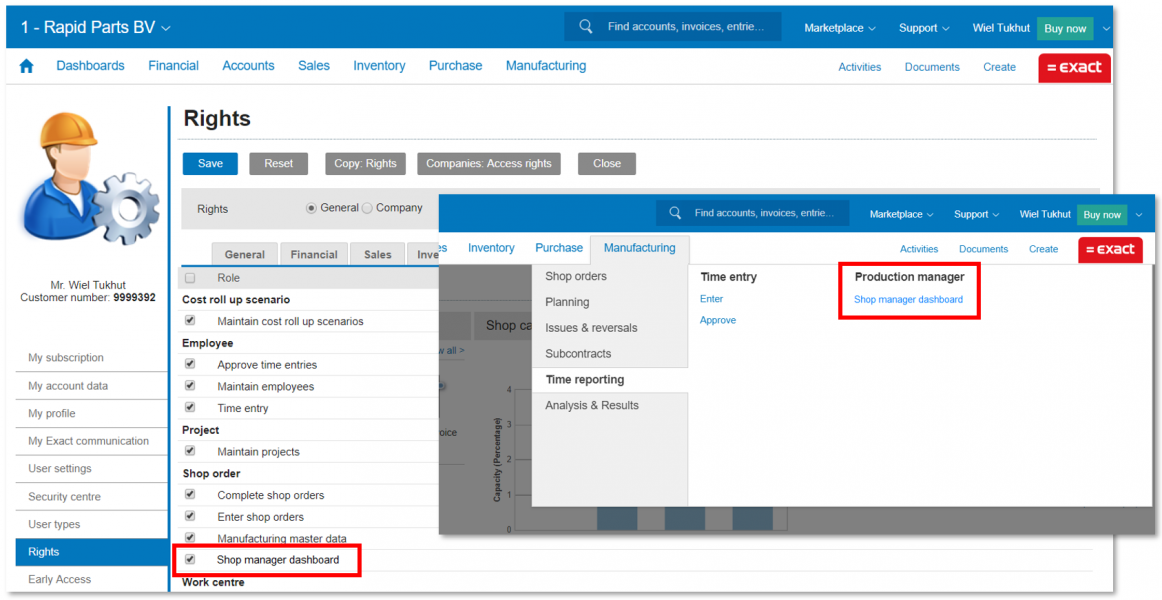
Task: Open the Shop manager dashboard link
Action: click(x=908, y=299)
